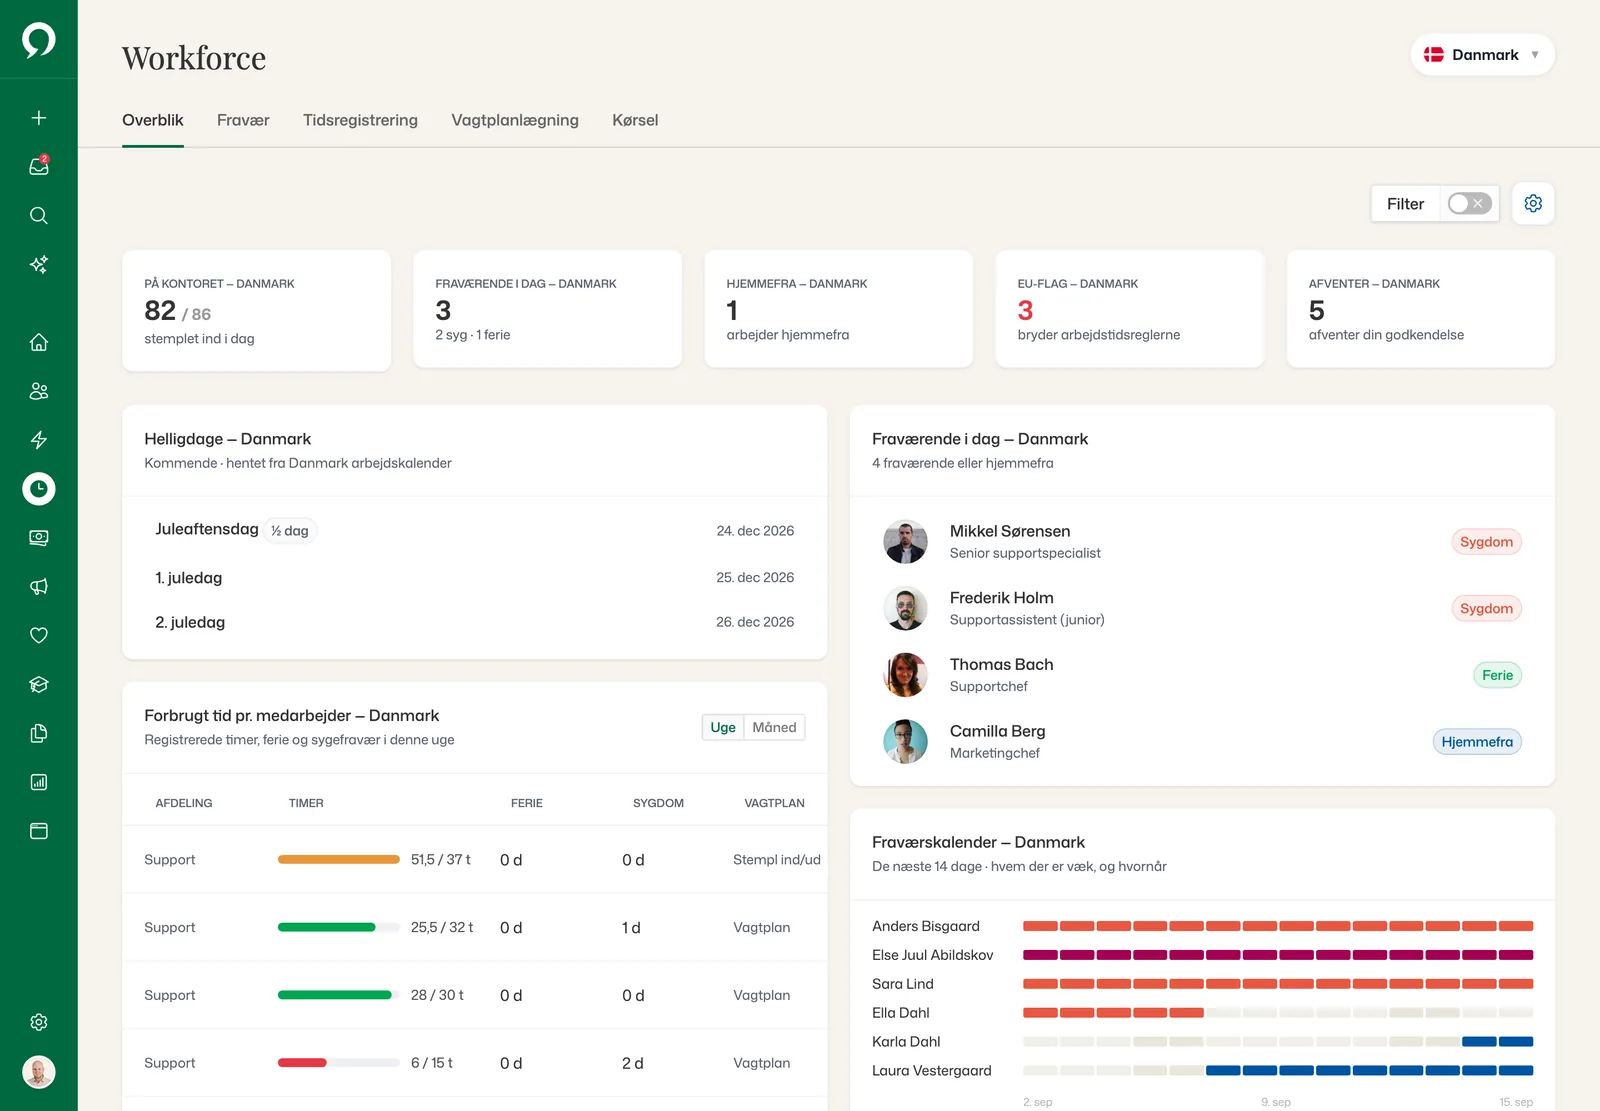
Task: Click Thomas Bach's Ferie badge
Action: point(1497,675)
